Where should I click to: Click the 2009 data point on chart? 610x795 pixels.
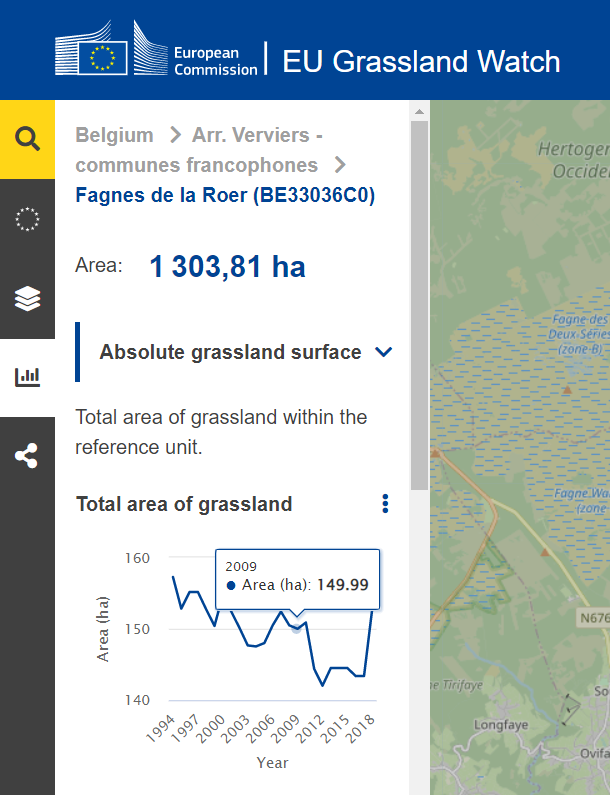click(x=296, y=627)
